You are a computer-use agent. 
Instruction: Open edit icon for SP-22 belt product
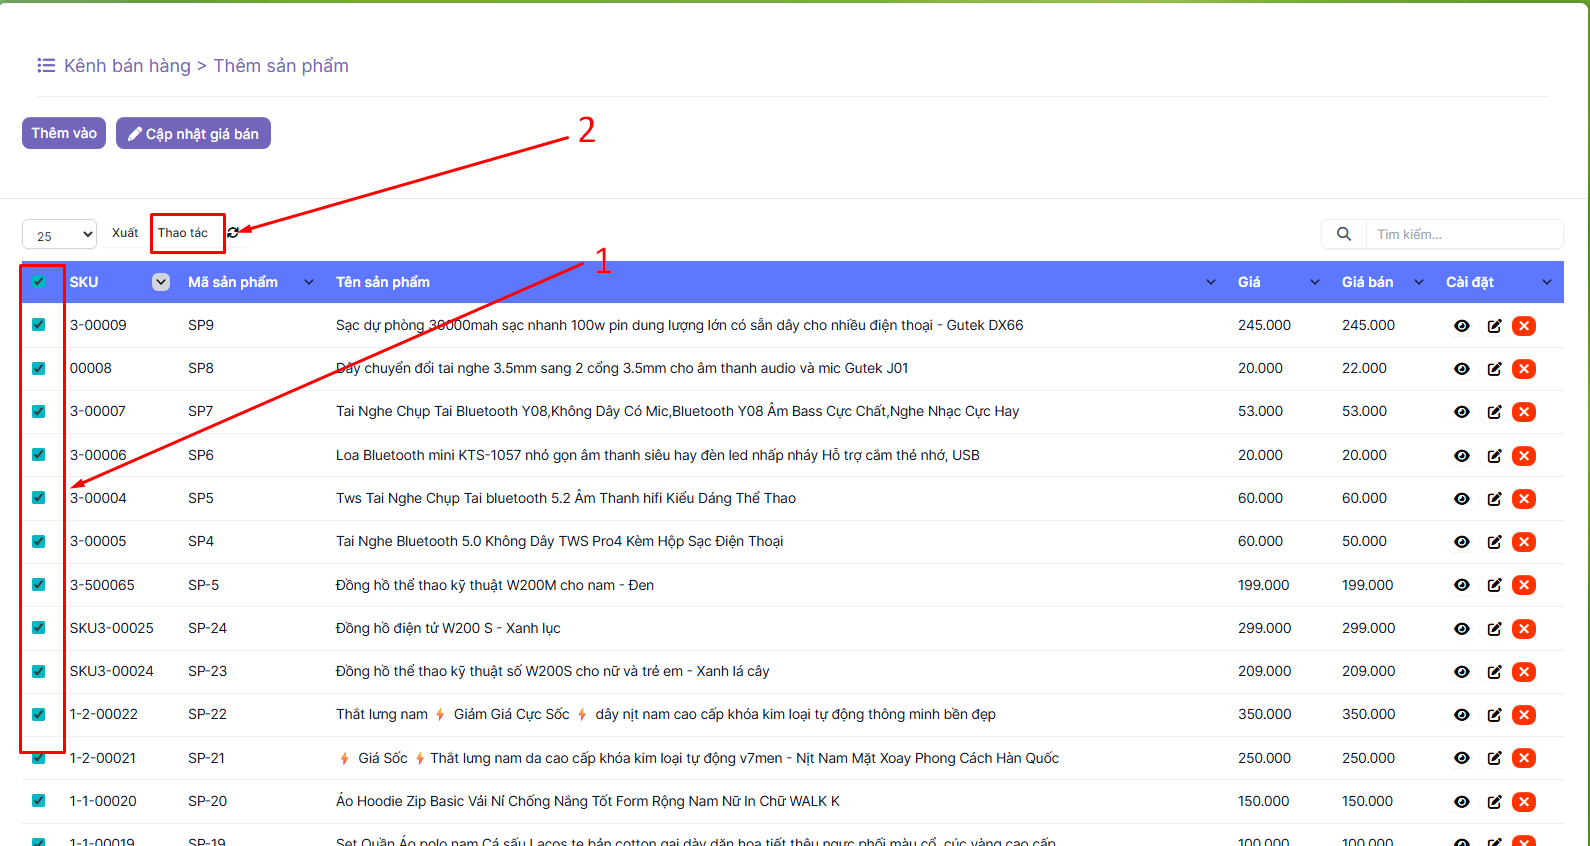pyautogui.click(x=1494, y=715)
